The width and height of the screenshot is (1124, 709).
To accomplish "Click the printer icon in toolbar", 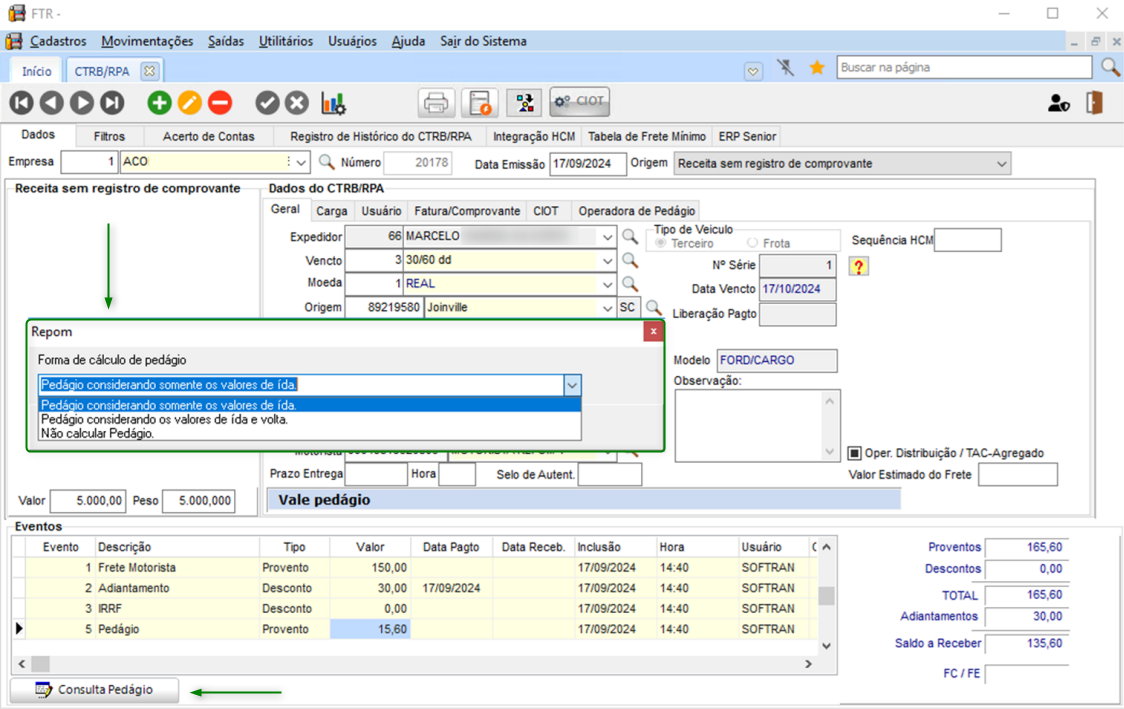I will 436,102.
